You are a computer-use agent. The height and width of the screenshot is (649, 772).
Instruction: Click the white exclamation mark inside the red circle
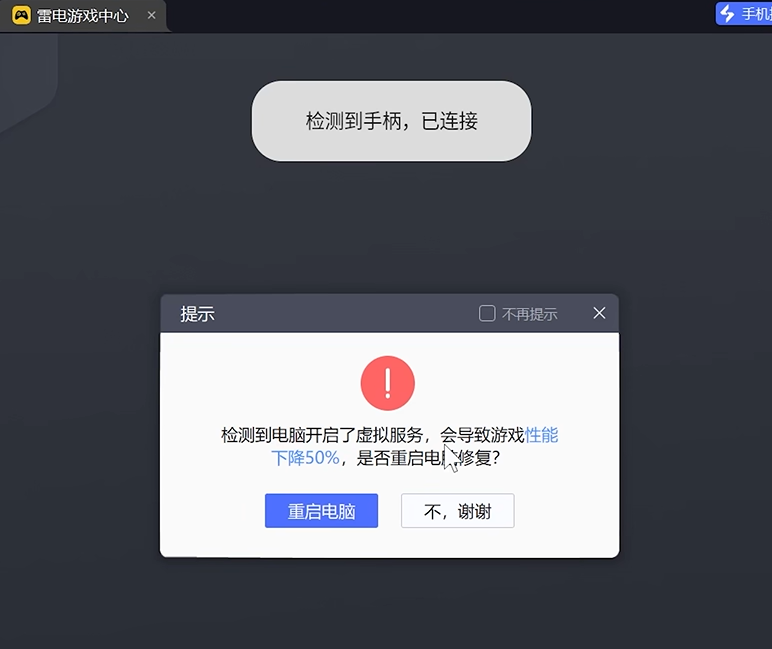pyautogui.click(x=388, y=383)
